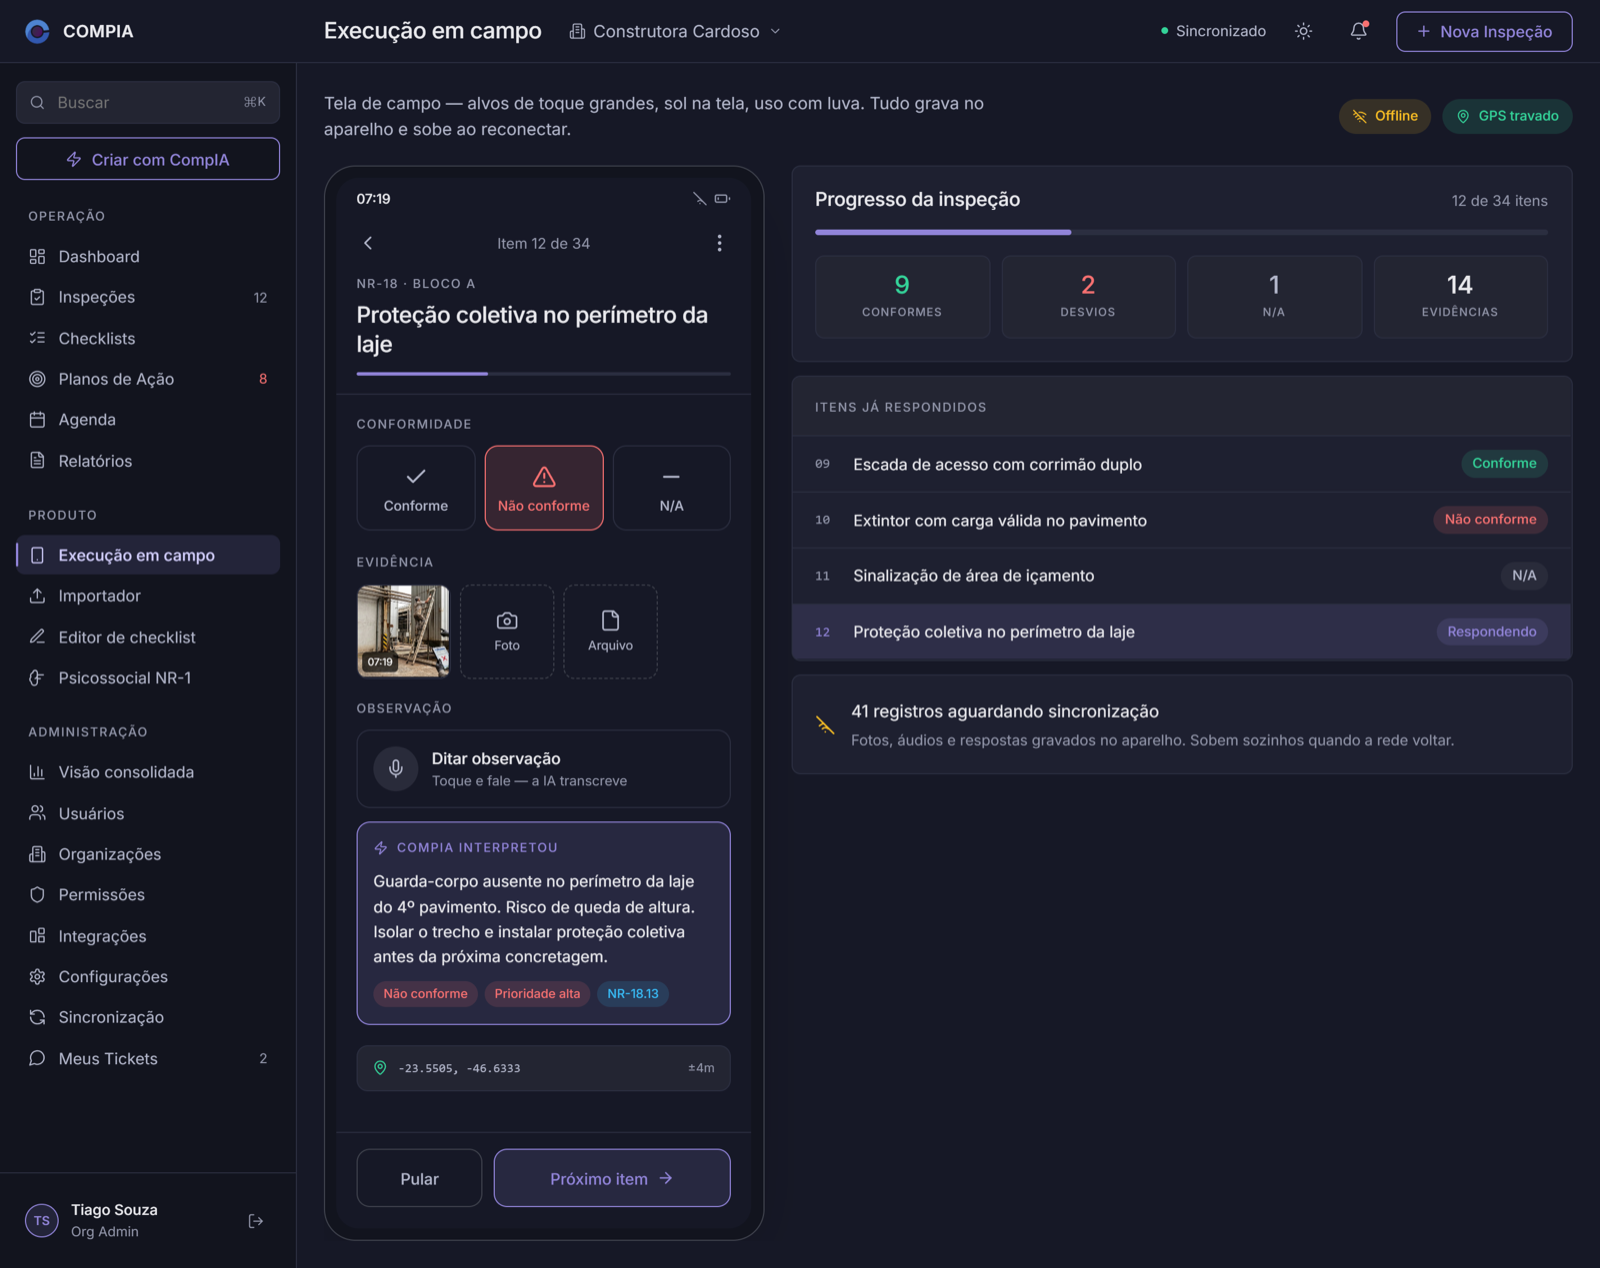Image resolution: width=1600 pixels, height=1268 pixels.
Task: Expand the Construtora Cardoso organization dropdown
Action: (675, 31)
